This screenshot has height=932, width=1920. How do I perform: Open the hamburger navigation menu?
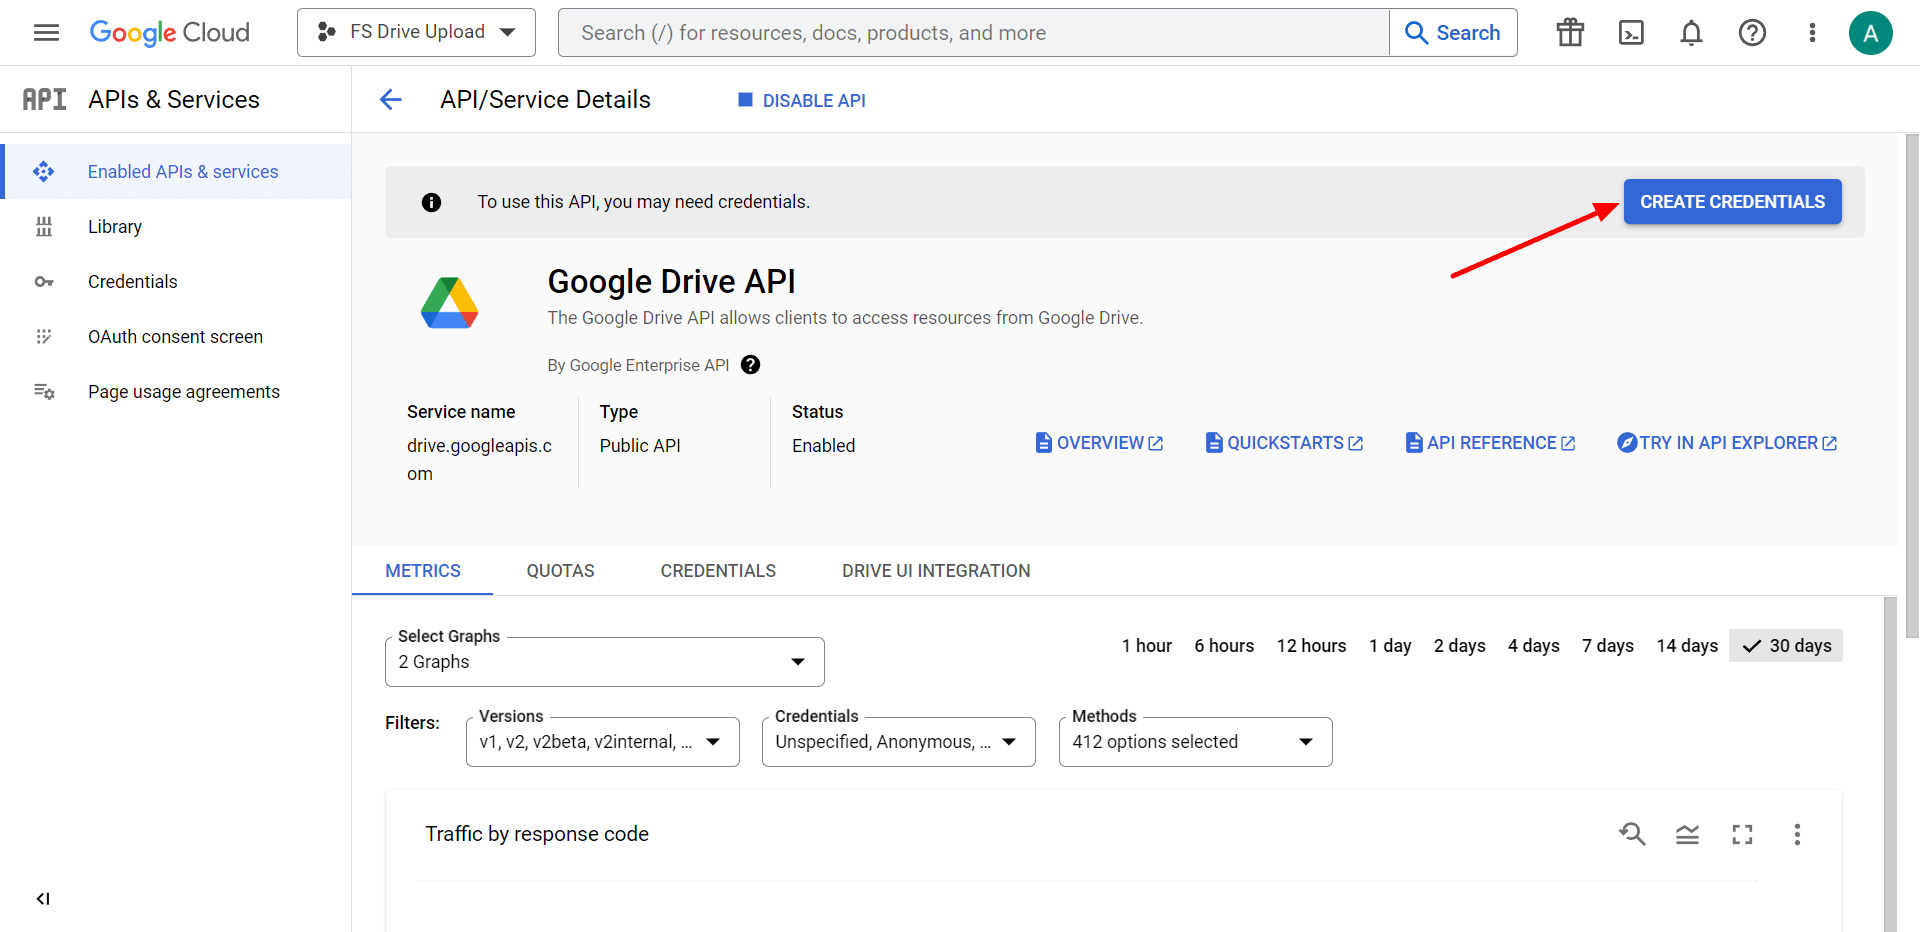tap(46, 33)
